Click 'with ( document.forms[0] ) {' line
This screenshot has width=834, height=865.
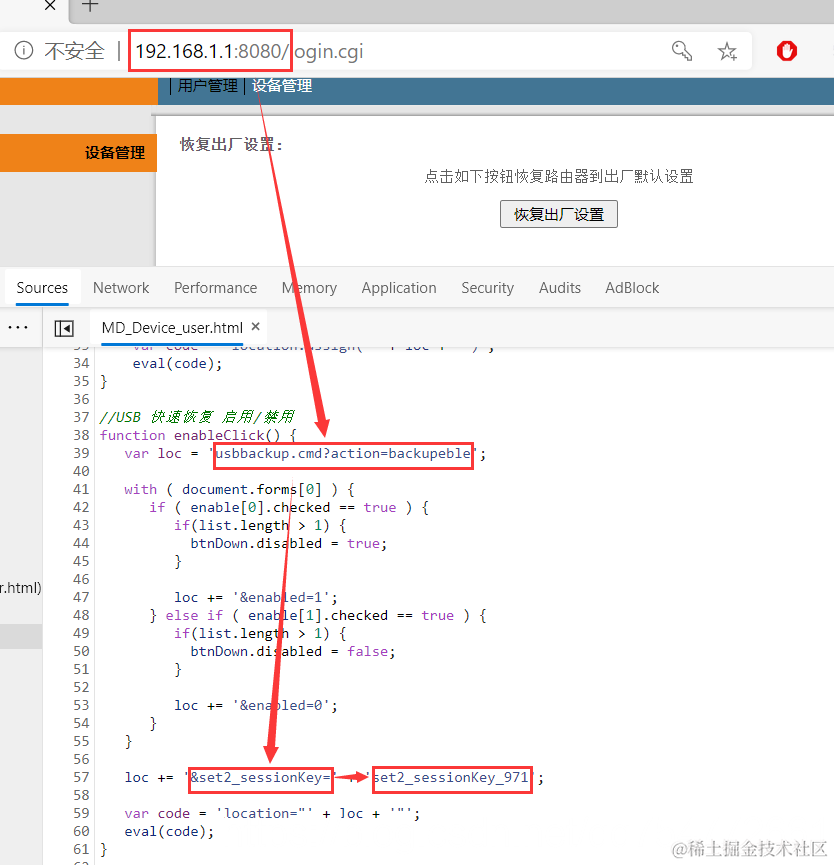[239, 489]
